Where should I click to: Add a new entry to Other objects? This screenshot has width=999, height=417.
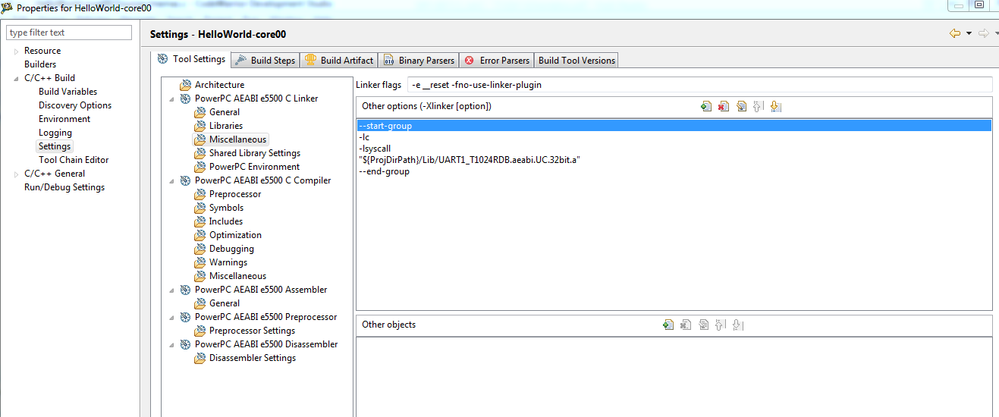[x=668, y=325]
